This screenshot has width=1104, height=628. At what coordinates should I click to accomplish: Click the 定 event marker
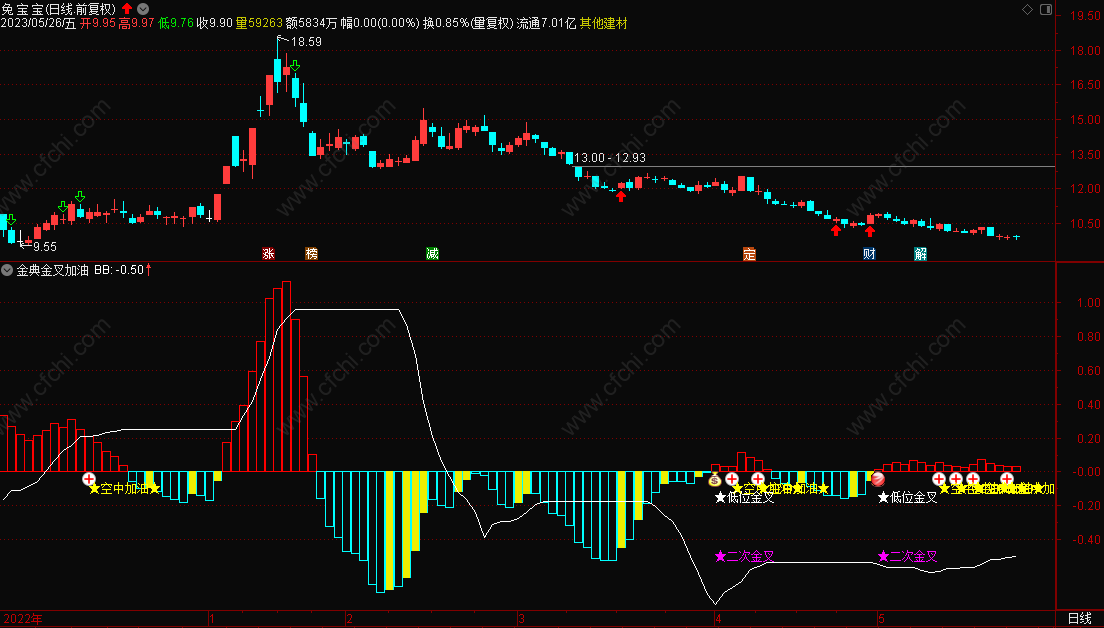click(749, 253)
